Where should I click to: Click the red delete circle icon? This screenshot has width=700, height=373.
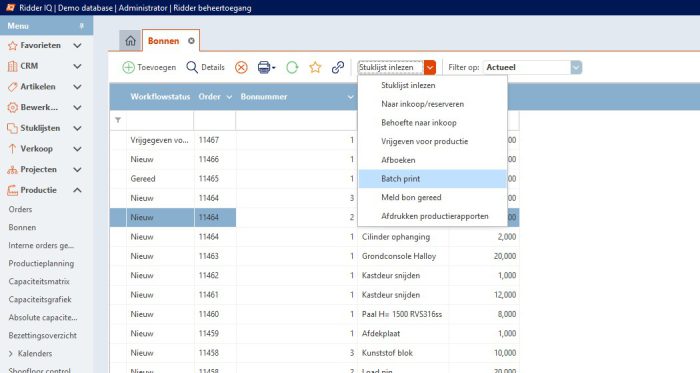[241, 67]
